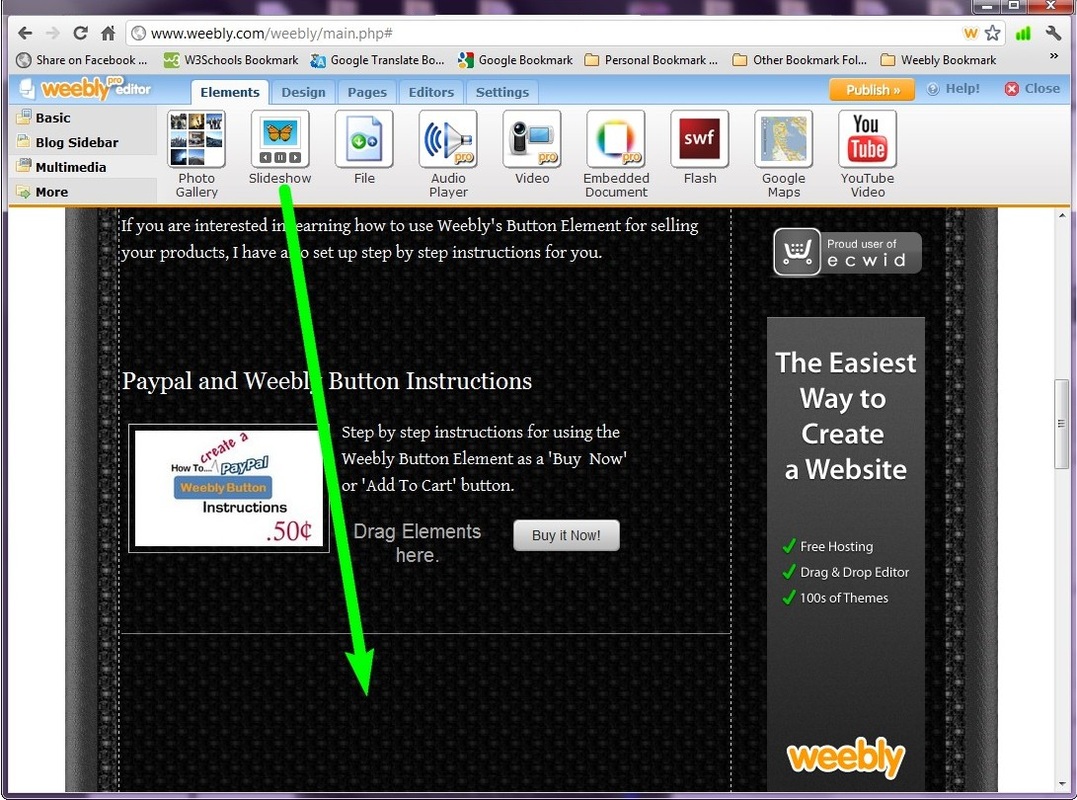Screen dimensions: 1077x800
Task: Show more bookmarks with chevron
Action: point(1054,57)
